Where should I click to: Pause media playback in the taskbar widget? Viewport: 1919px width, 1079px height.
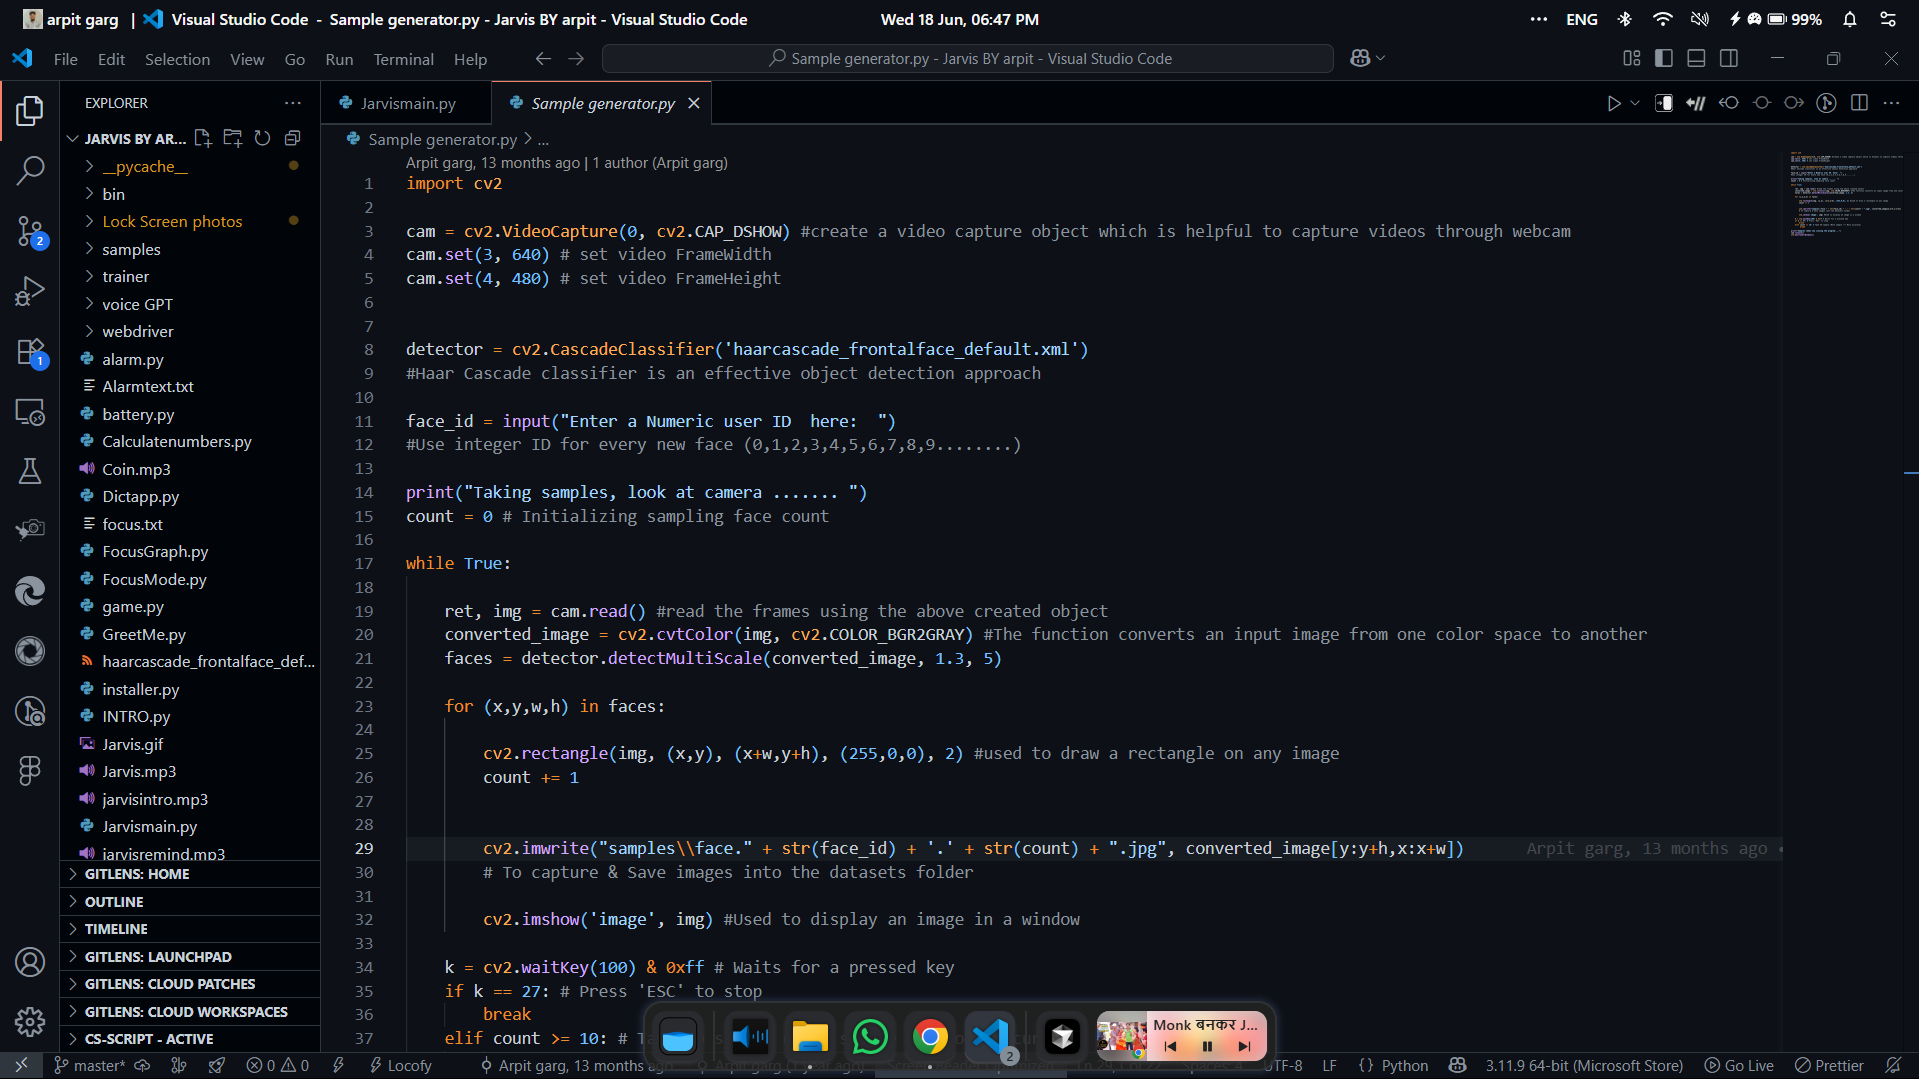tap(1206, 1046)
